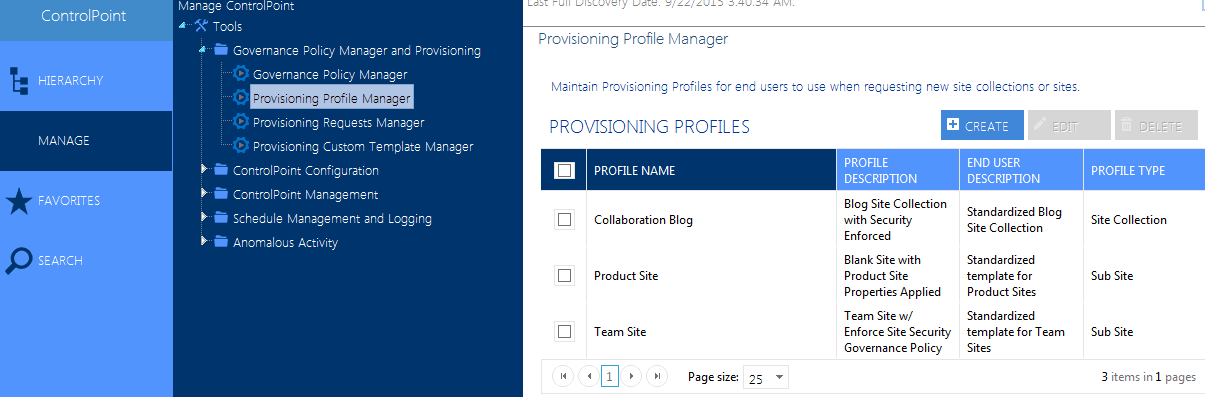Click Provisioning Custom Template Manager gear icon
Image resolution: width=1205 pixels, height=397 pixels.
click(x=240, y=145)
